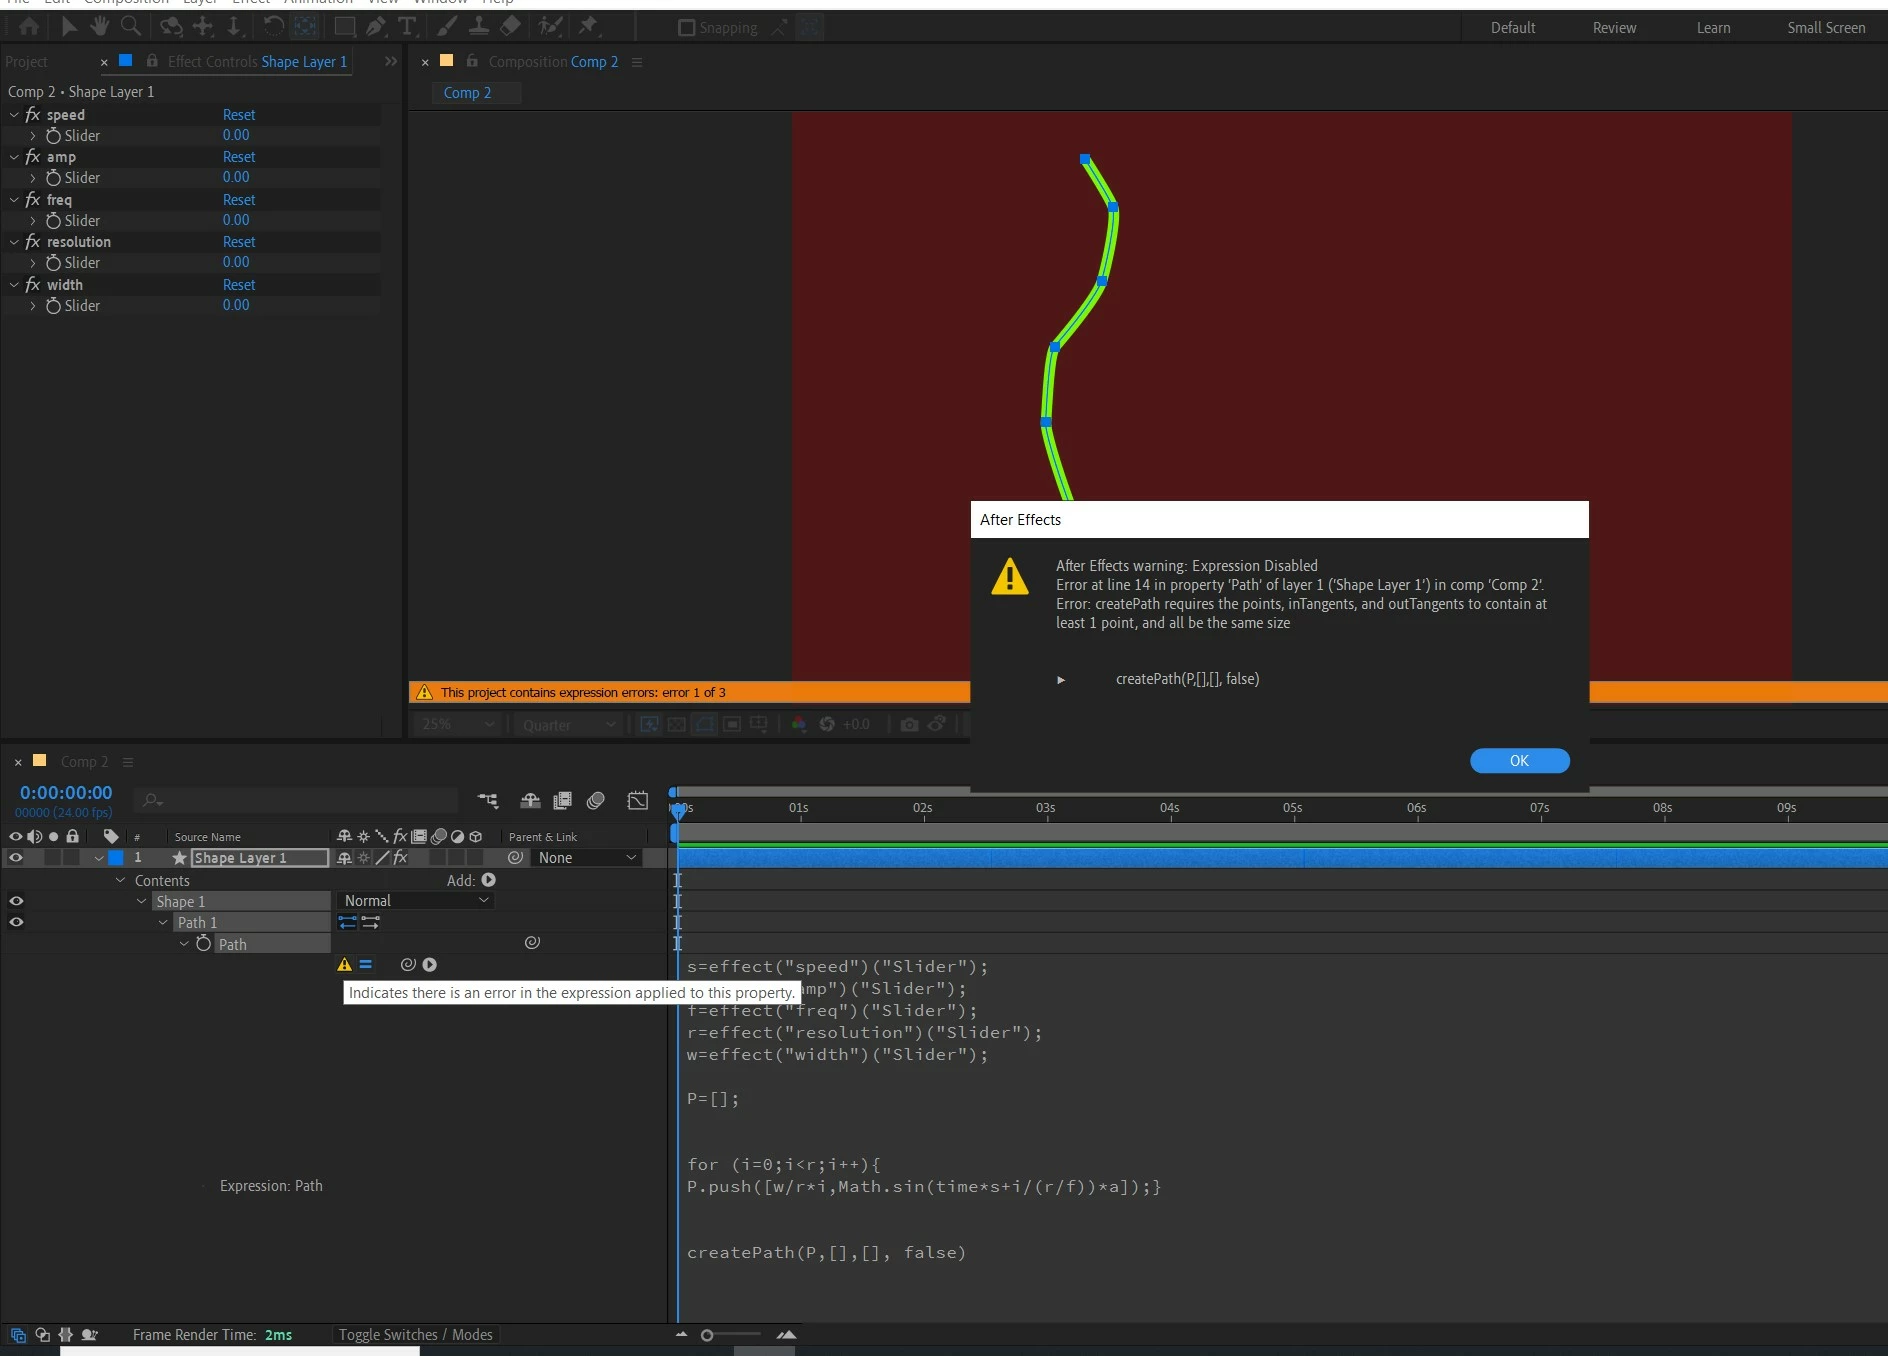Toggle the expression enable equals switch

(x=366, y=965)
